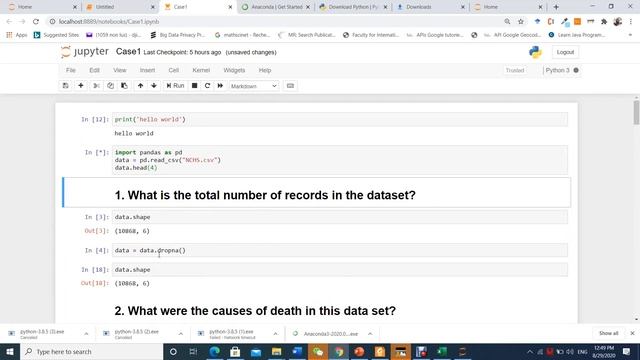Open the Cell menu

coord(173,70)
